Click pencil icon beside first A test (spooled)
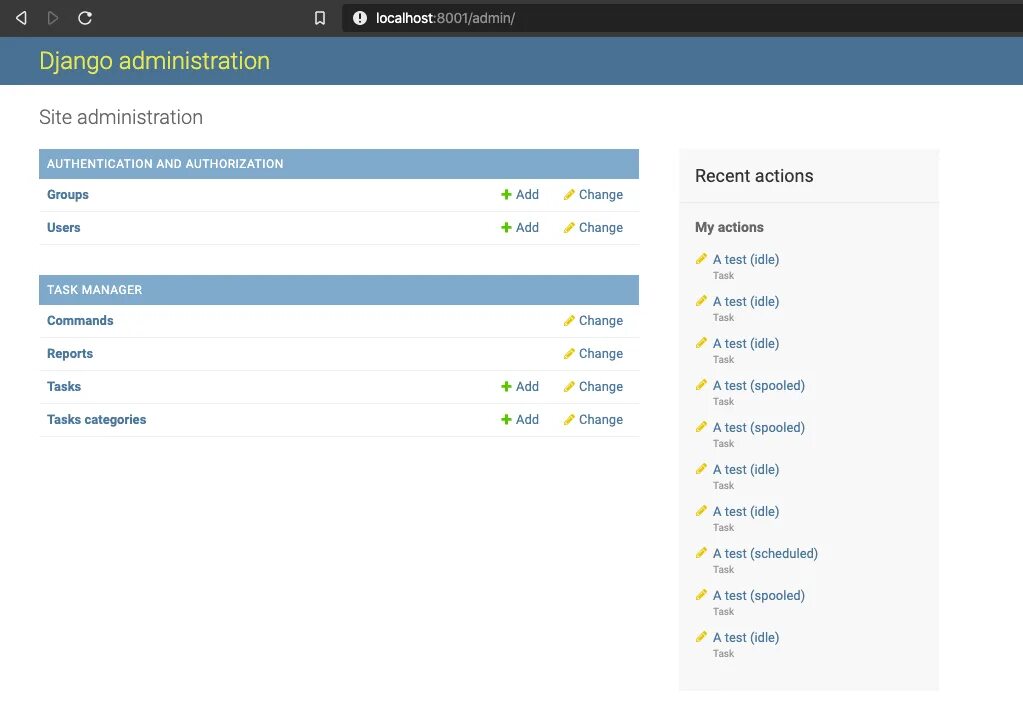Image resolution: width=1023 pixels, height=704 pixels. (701, 385)
